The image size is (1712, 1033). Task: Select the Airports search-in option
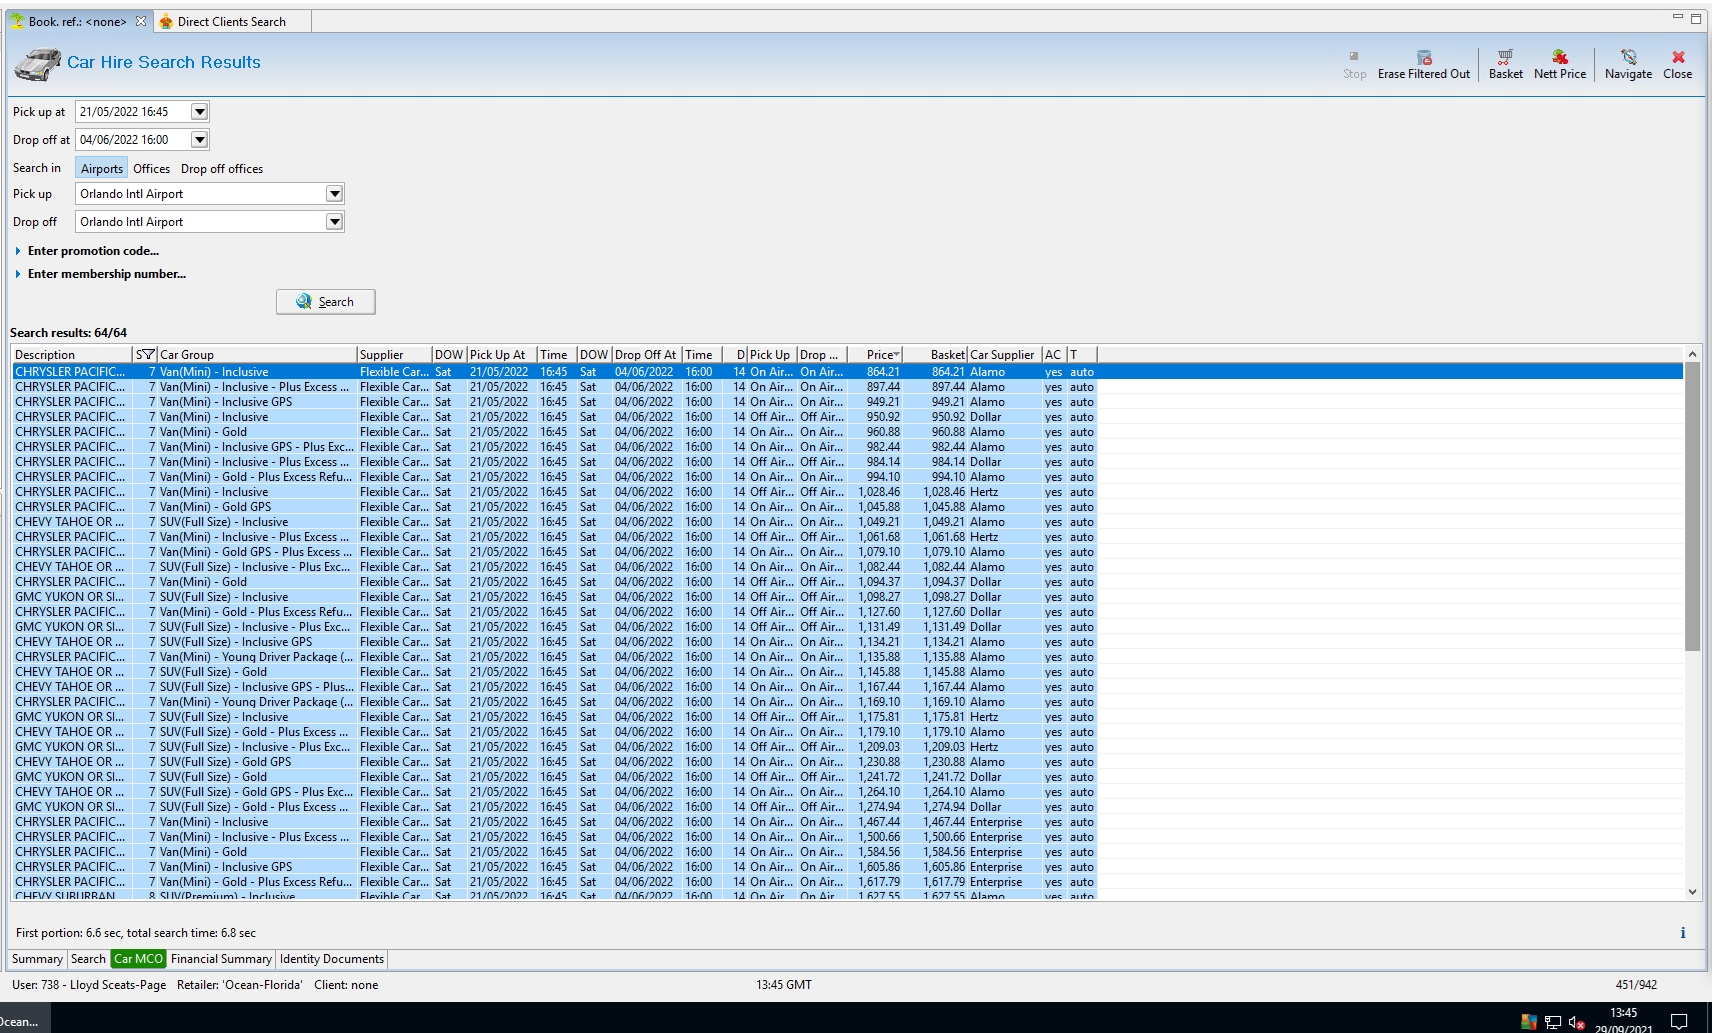(102, 169)
